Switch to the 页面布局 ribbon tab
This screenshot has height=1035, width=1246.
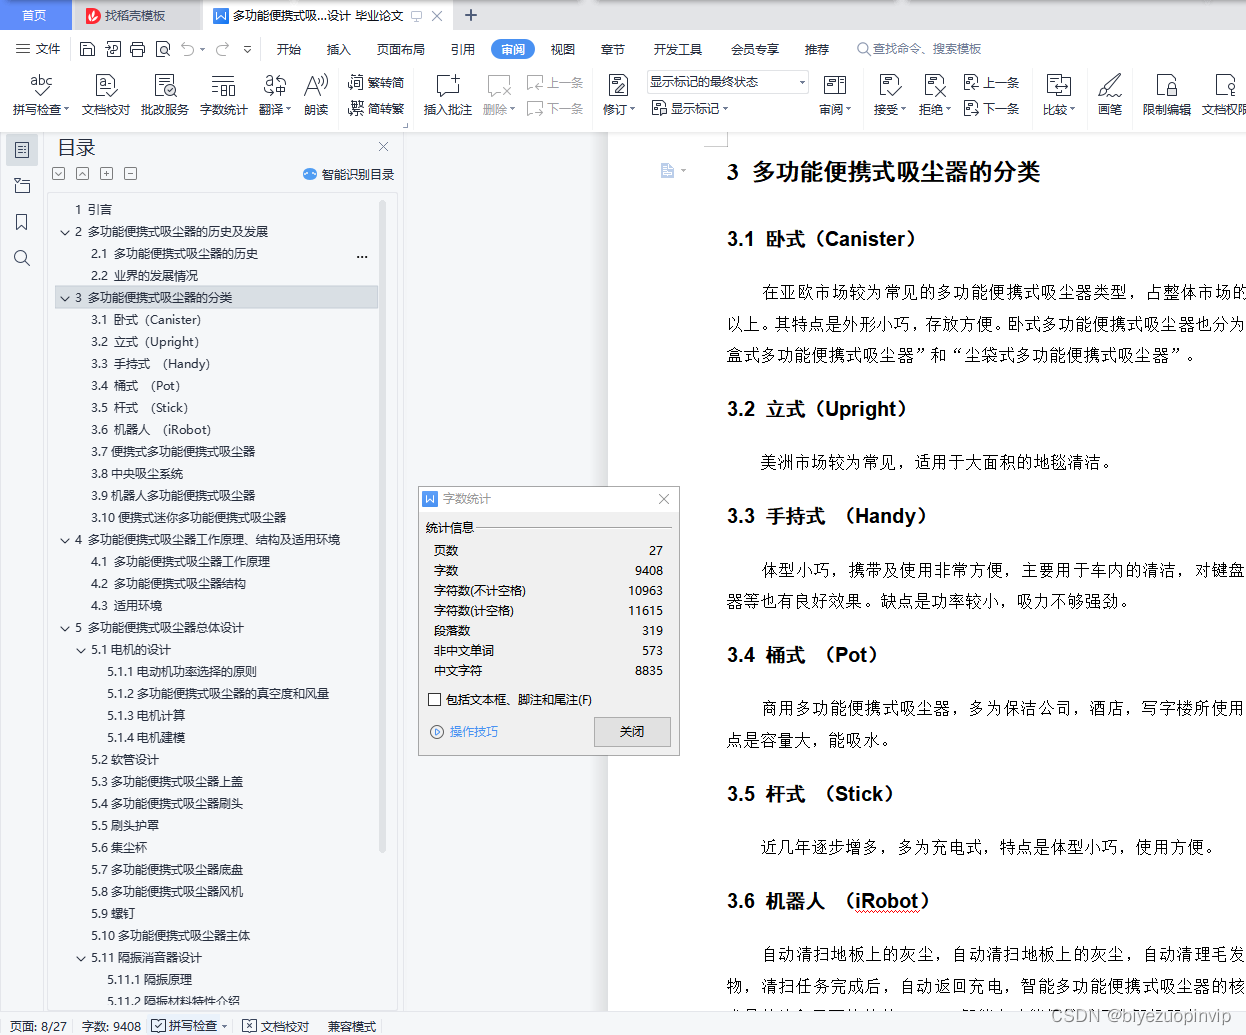tap(400, 48)
